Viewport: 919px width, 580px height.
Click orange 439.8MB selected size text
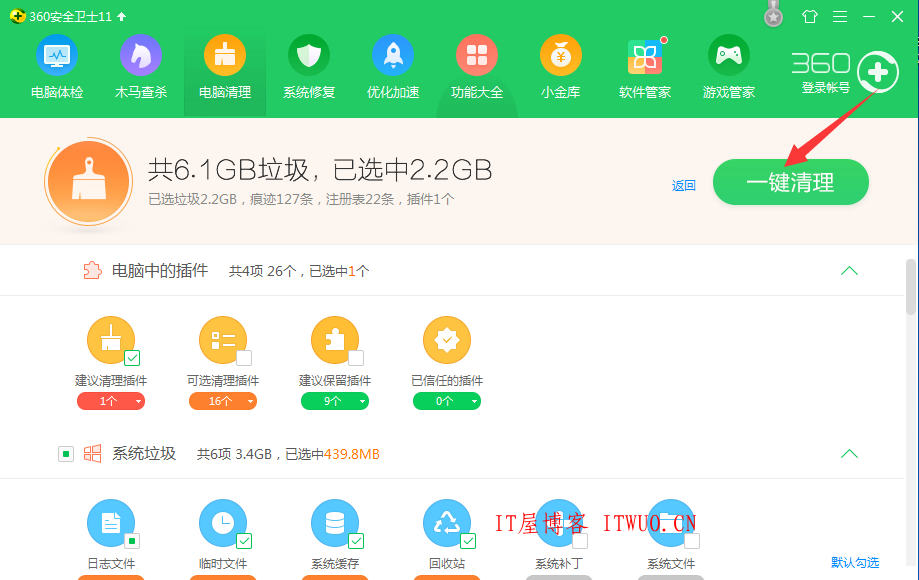[352, 454]
